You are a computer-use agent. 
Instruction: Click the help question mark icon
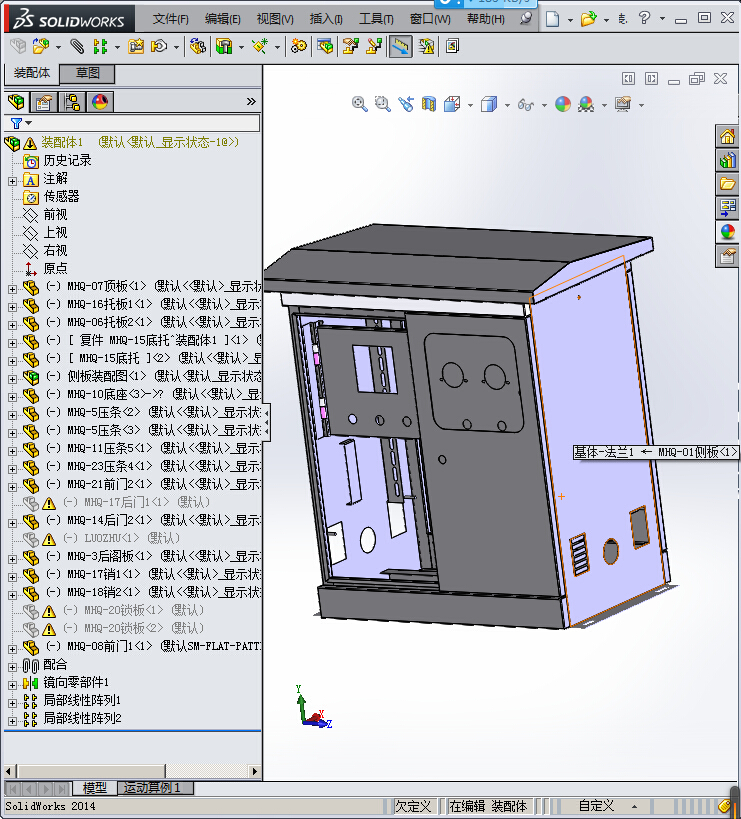pos(644,18)
